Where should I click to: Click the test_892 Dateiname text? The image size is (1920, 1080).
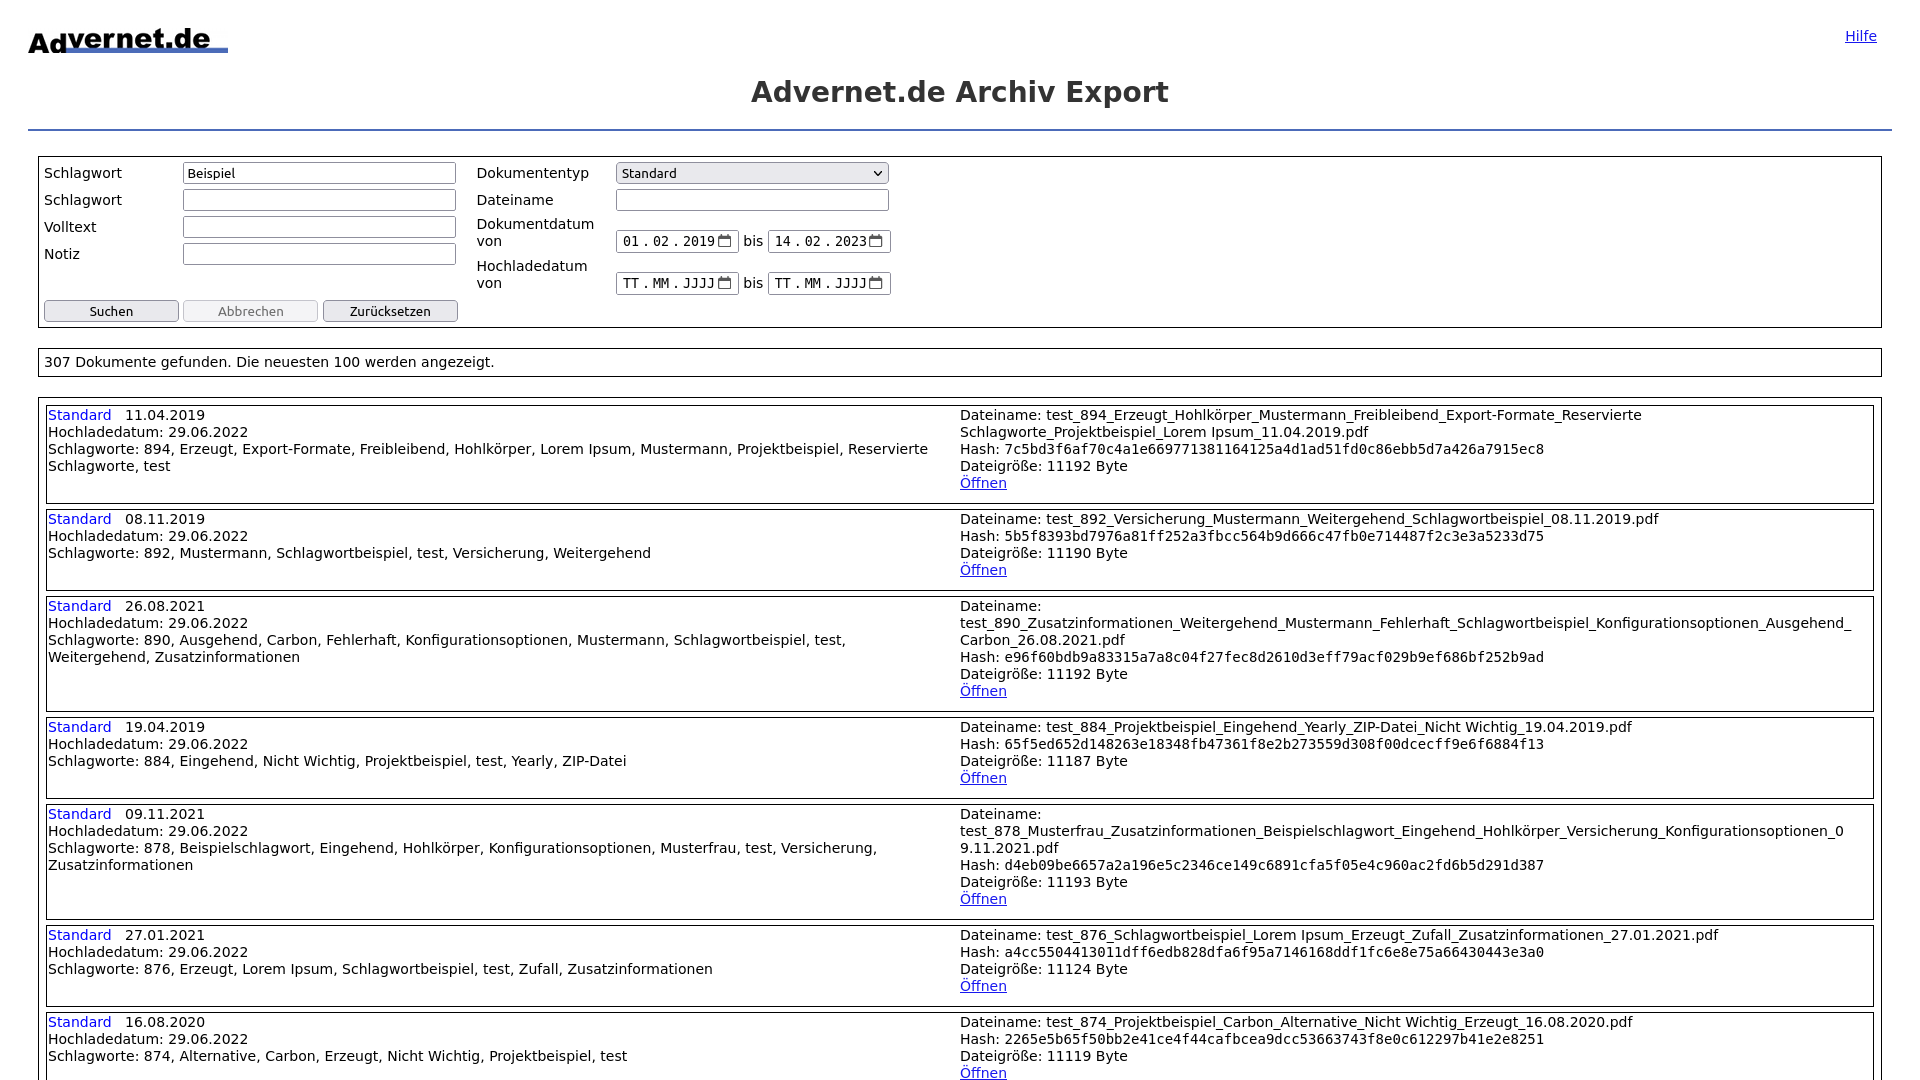click(x=1309, y=519)
